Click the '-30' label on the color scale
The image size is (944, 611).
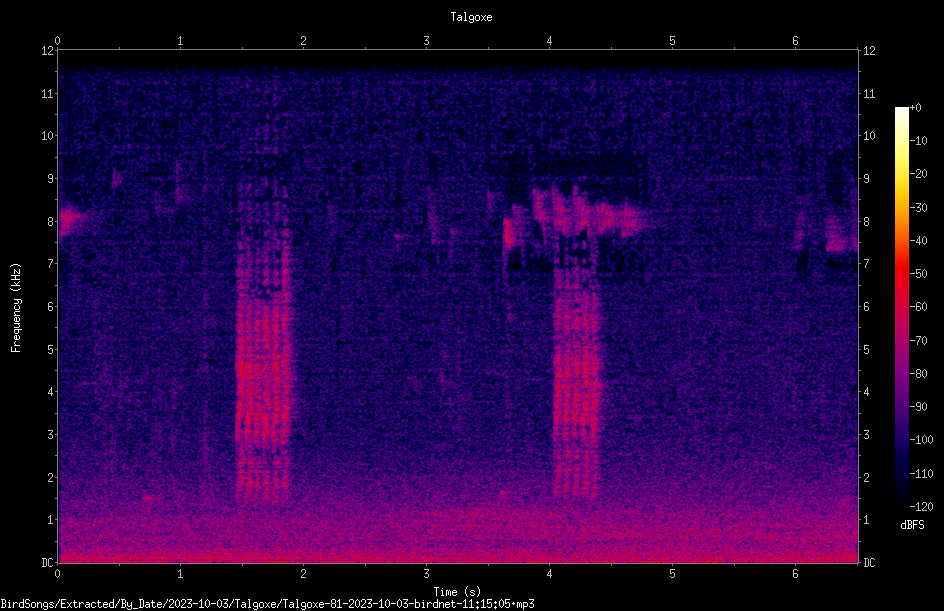point(918,207)
